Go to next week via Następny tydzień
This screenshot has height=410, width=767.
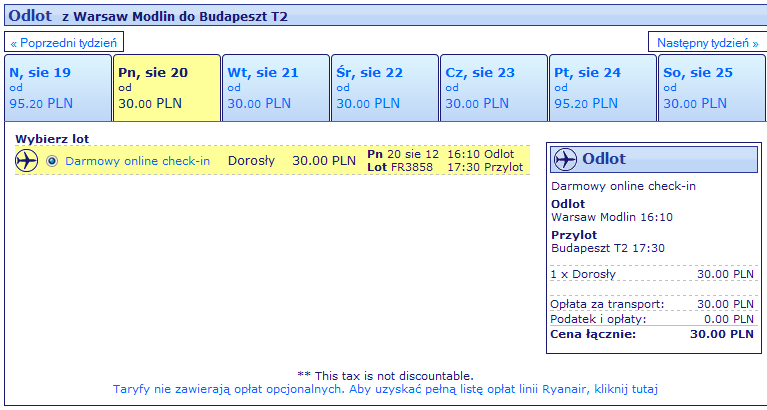705,43
